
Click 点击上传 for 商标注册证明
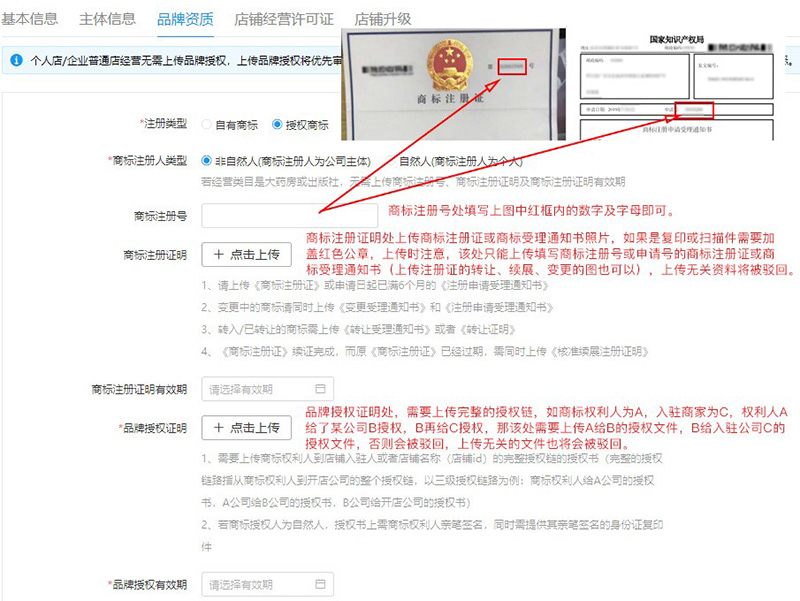pos(246,254)
